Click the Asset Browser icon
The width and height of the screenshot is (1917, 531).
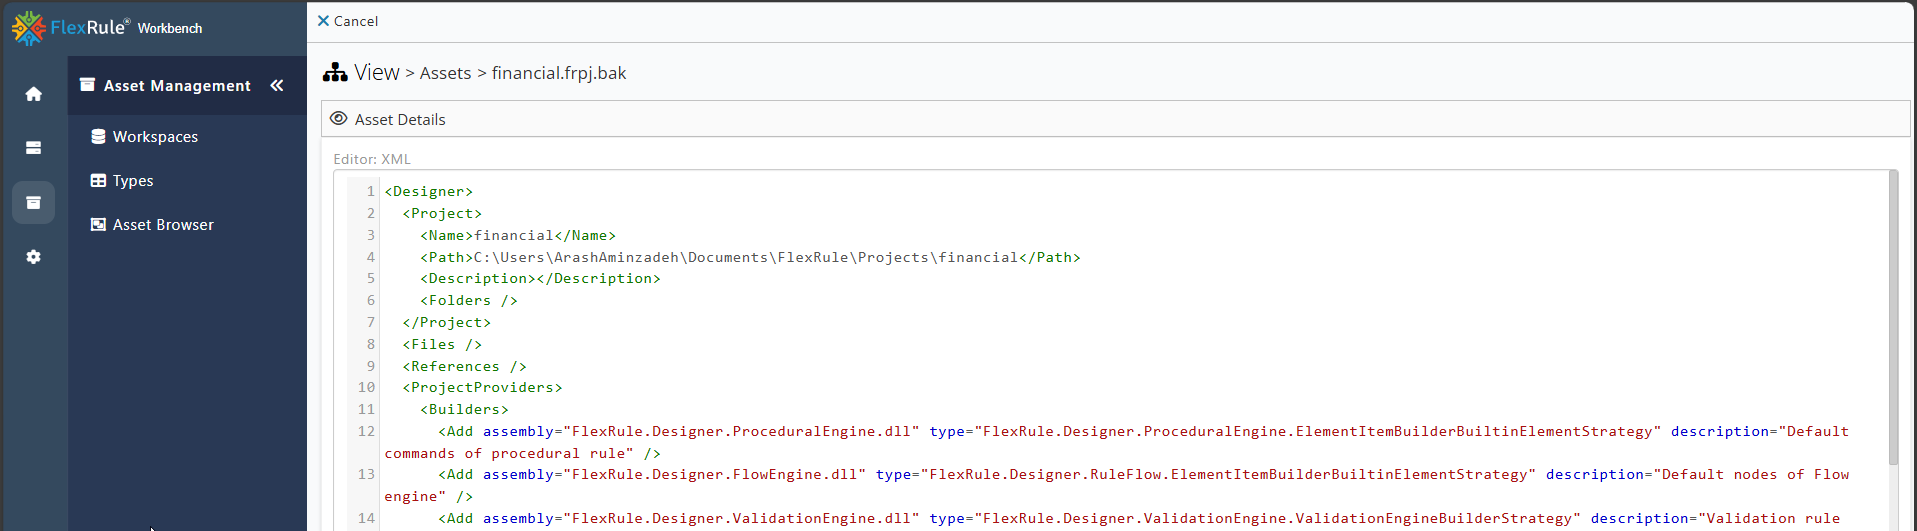tap(98, 225)
